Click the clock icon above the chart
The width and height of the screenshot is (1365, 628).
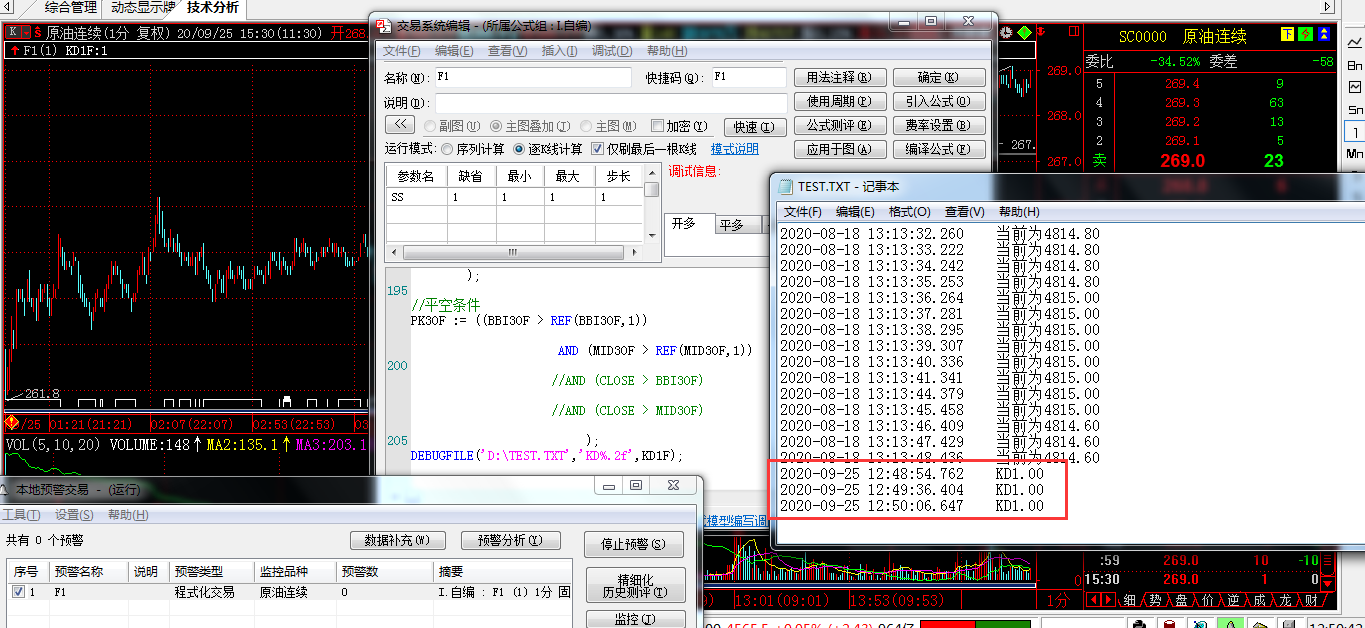[1007, 33]
